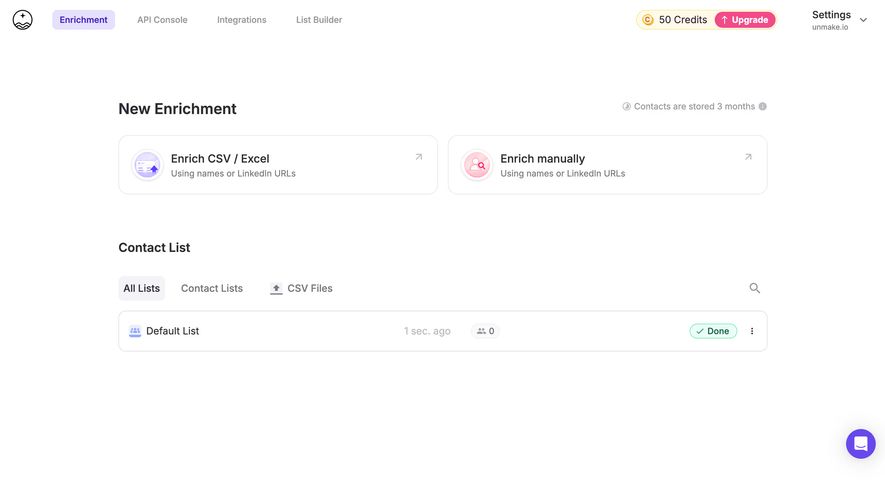
Task: Open the Default List name
Action: point(173,331)
